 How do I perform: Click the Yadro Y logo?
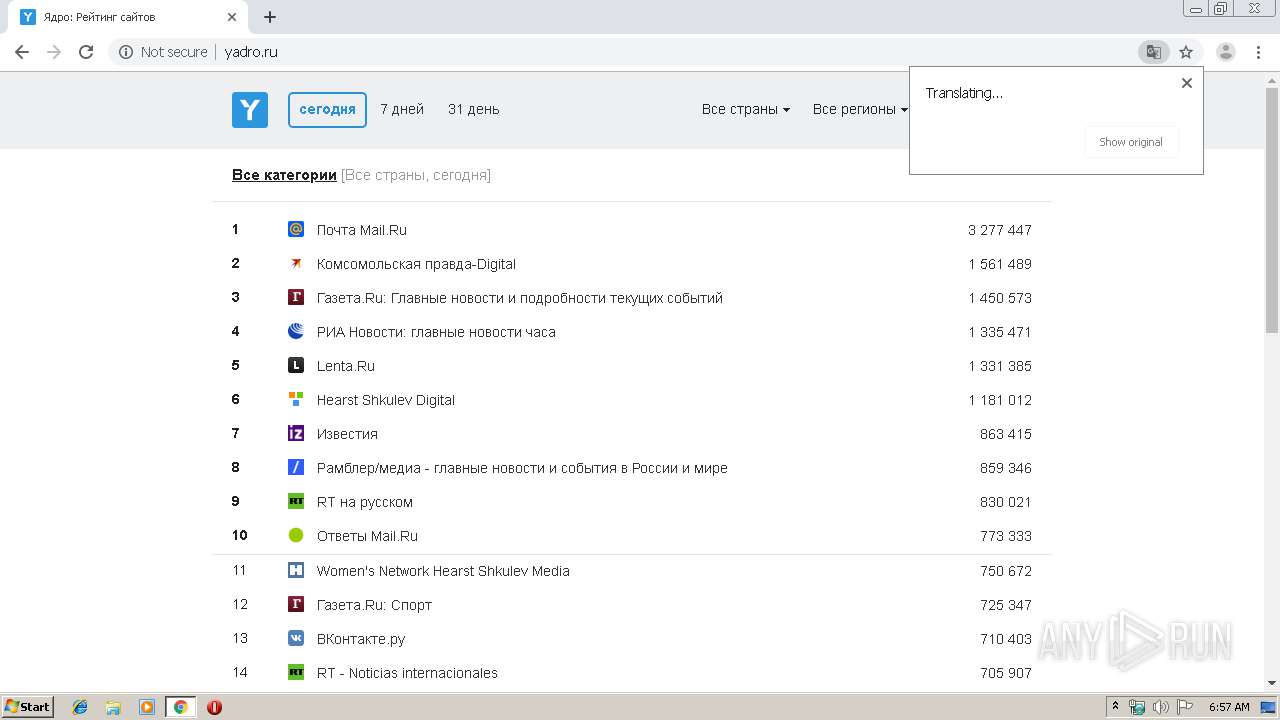click(x=250, y=109)
